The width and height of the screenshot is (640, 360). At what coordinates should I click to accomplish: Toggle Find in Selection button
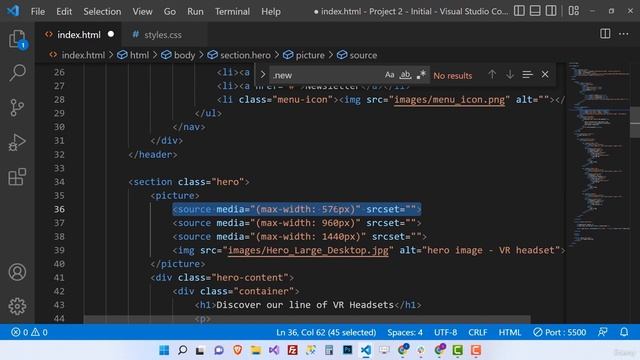[527, 75]
